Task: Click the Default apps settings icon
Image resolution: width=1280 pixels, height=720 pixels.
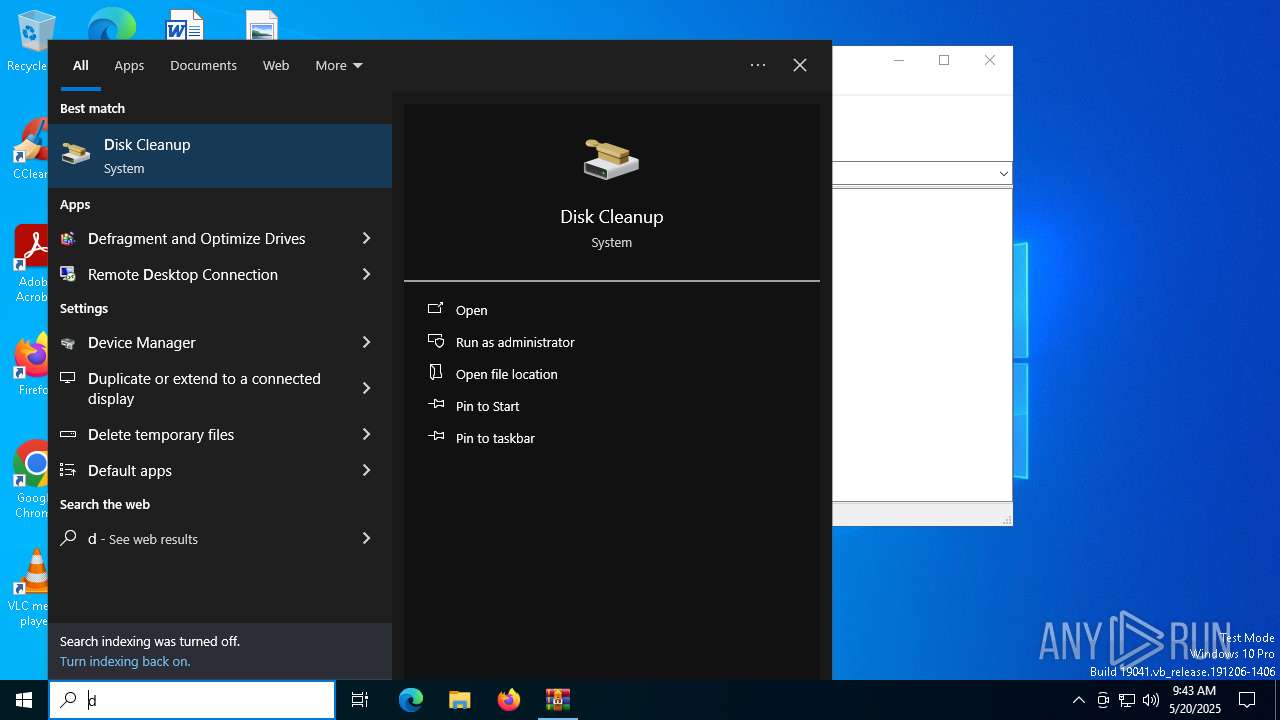Action: coord(68,471)
